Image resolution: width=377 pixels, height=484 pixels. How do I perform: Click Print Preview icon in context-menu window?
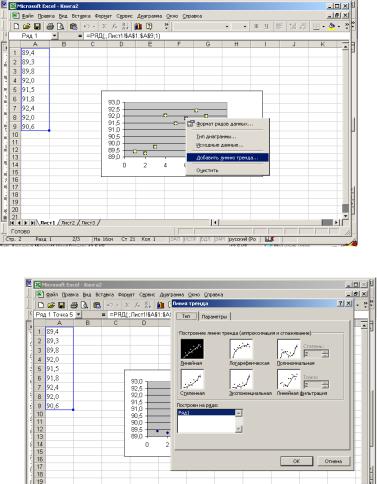coord(60,26)
